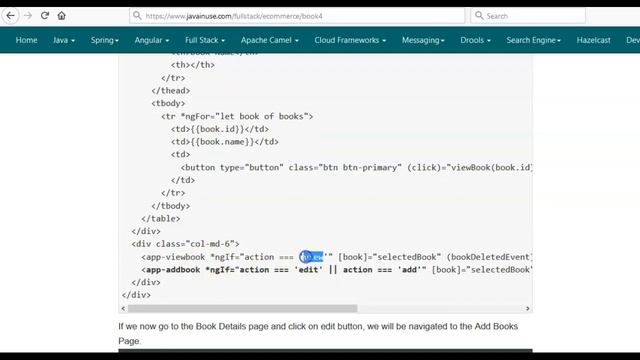Expand the Cloud Frameworks dropdown menu
The image size is (640, 360).
[350, 40]
